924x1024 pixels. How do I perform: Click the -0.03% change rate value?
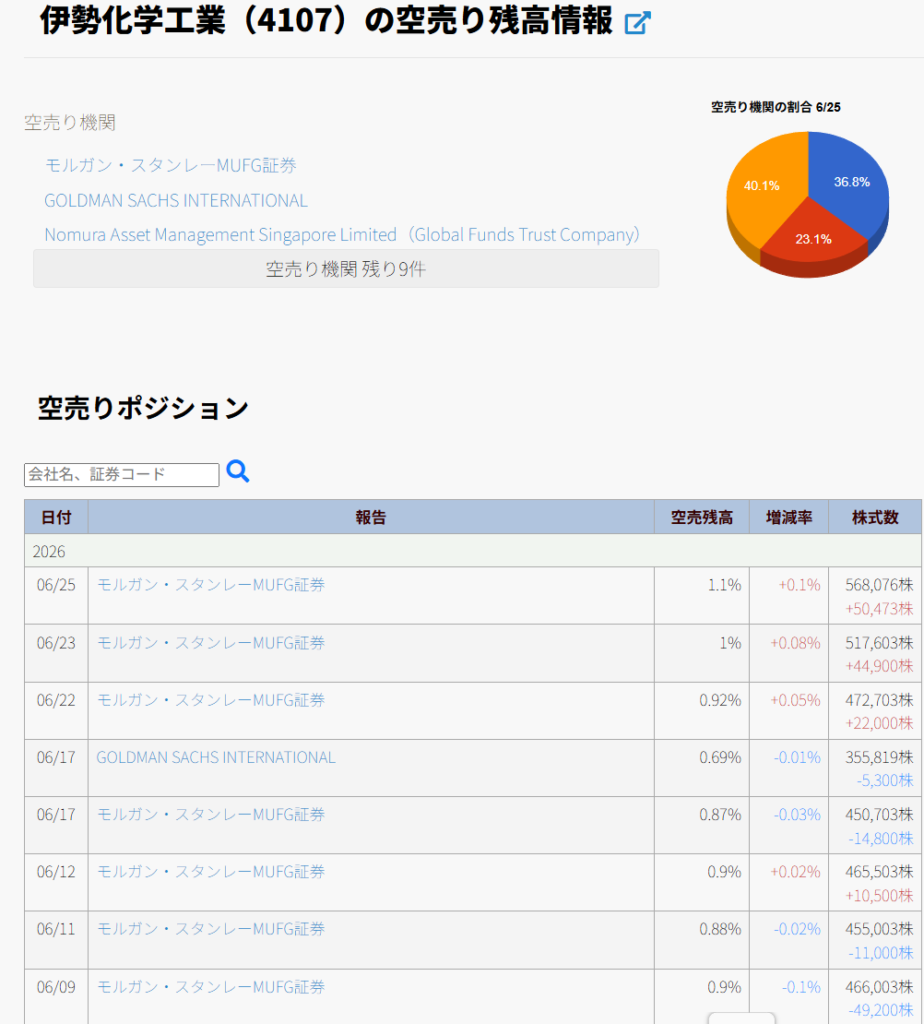[797, 814]
